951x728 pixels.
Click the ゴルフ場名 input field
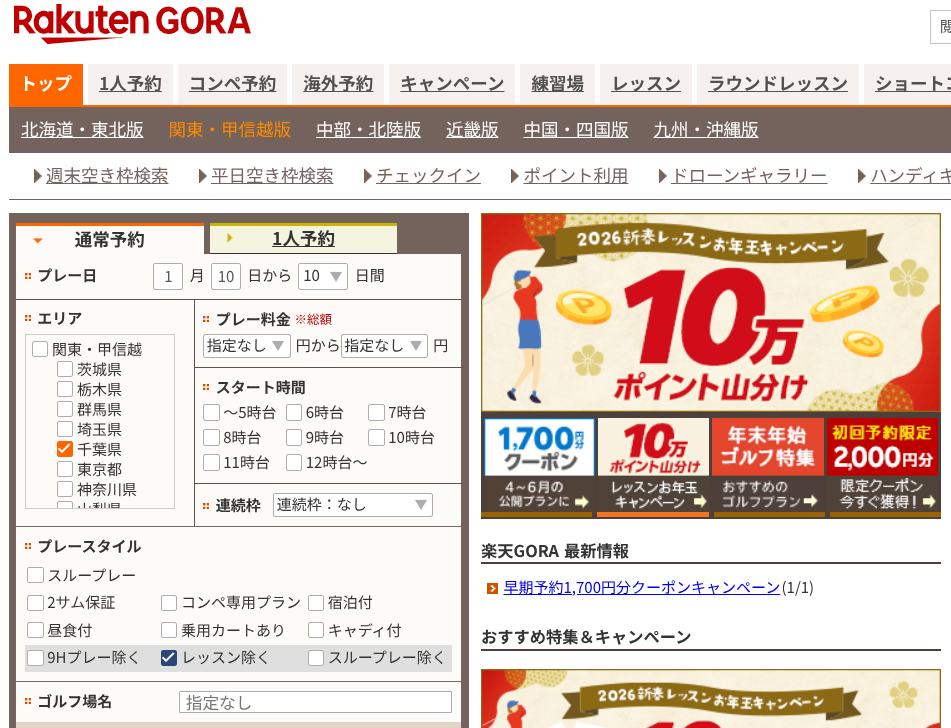click(315, 702)
